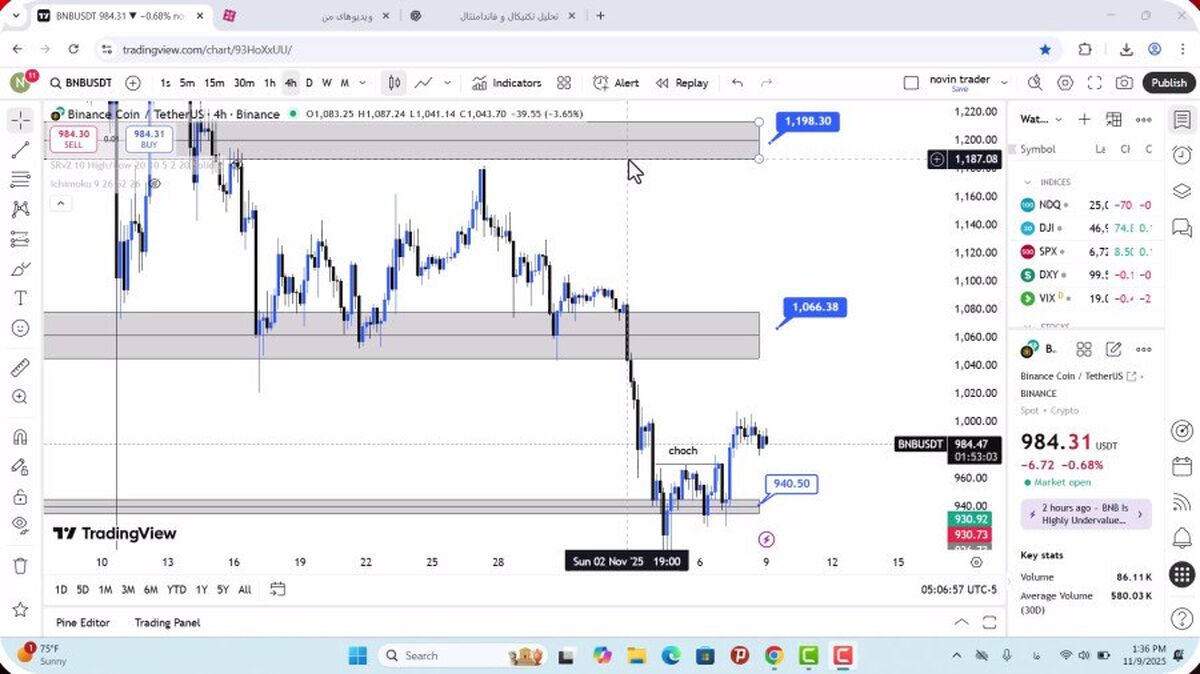
Task: Open the price scale settings gear
Action: (977, 562)
